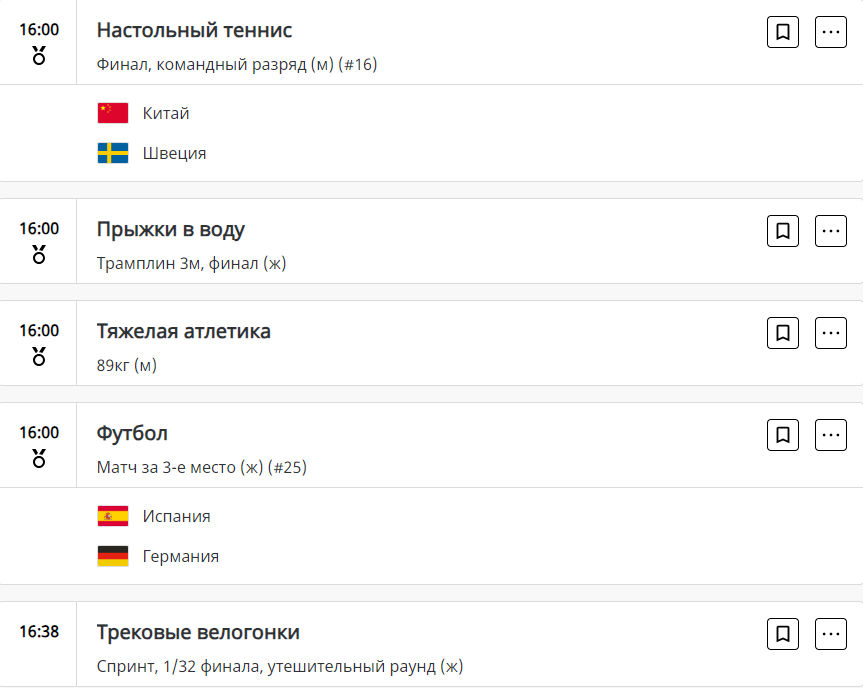The height and width of the screenshot is (688, 863).
Task: Click bookmark icon for Футбол match
Action: (x=783, y=435)
